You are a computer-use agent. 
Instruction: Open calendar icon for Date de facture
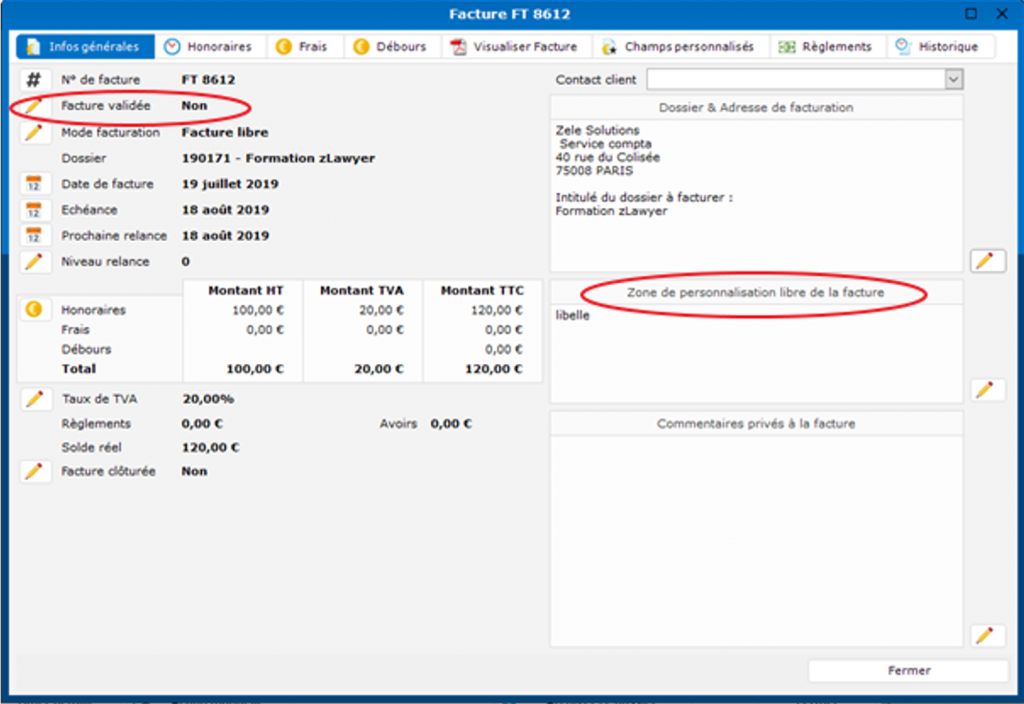(35, 184)
